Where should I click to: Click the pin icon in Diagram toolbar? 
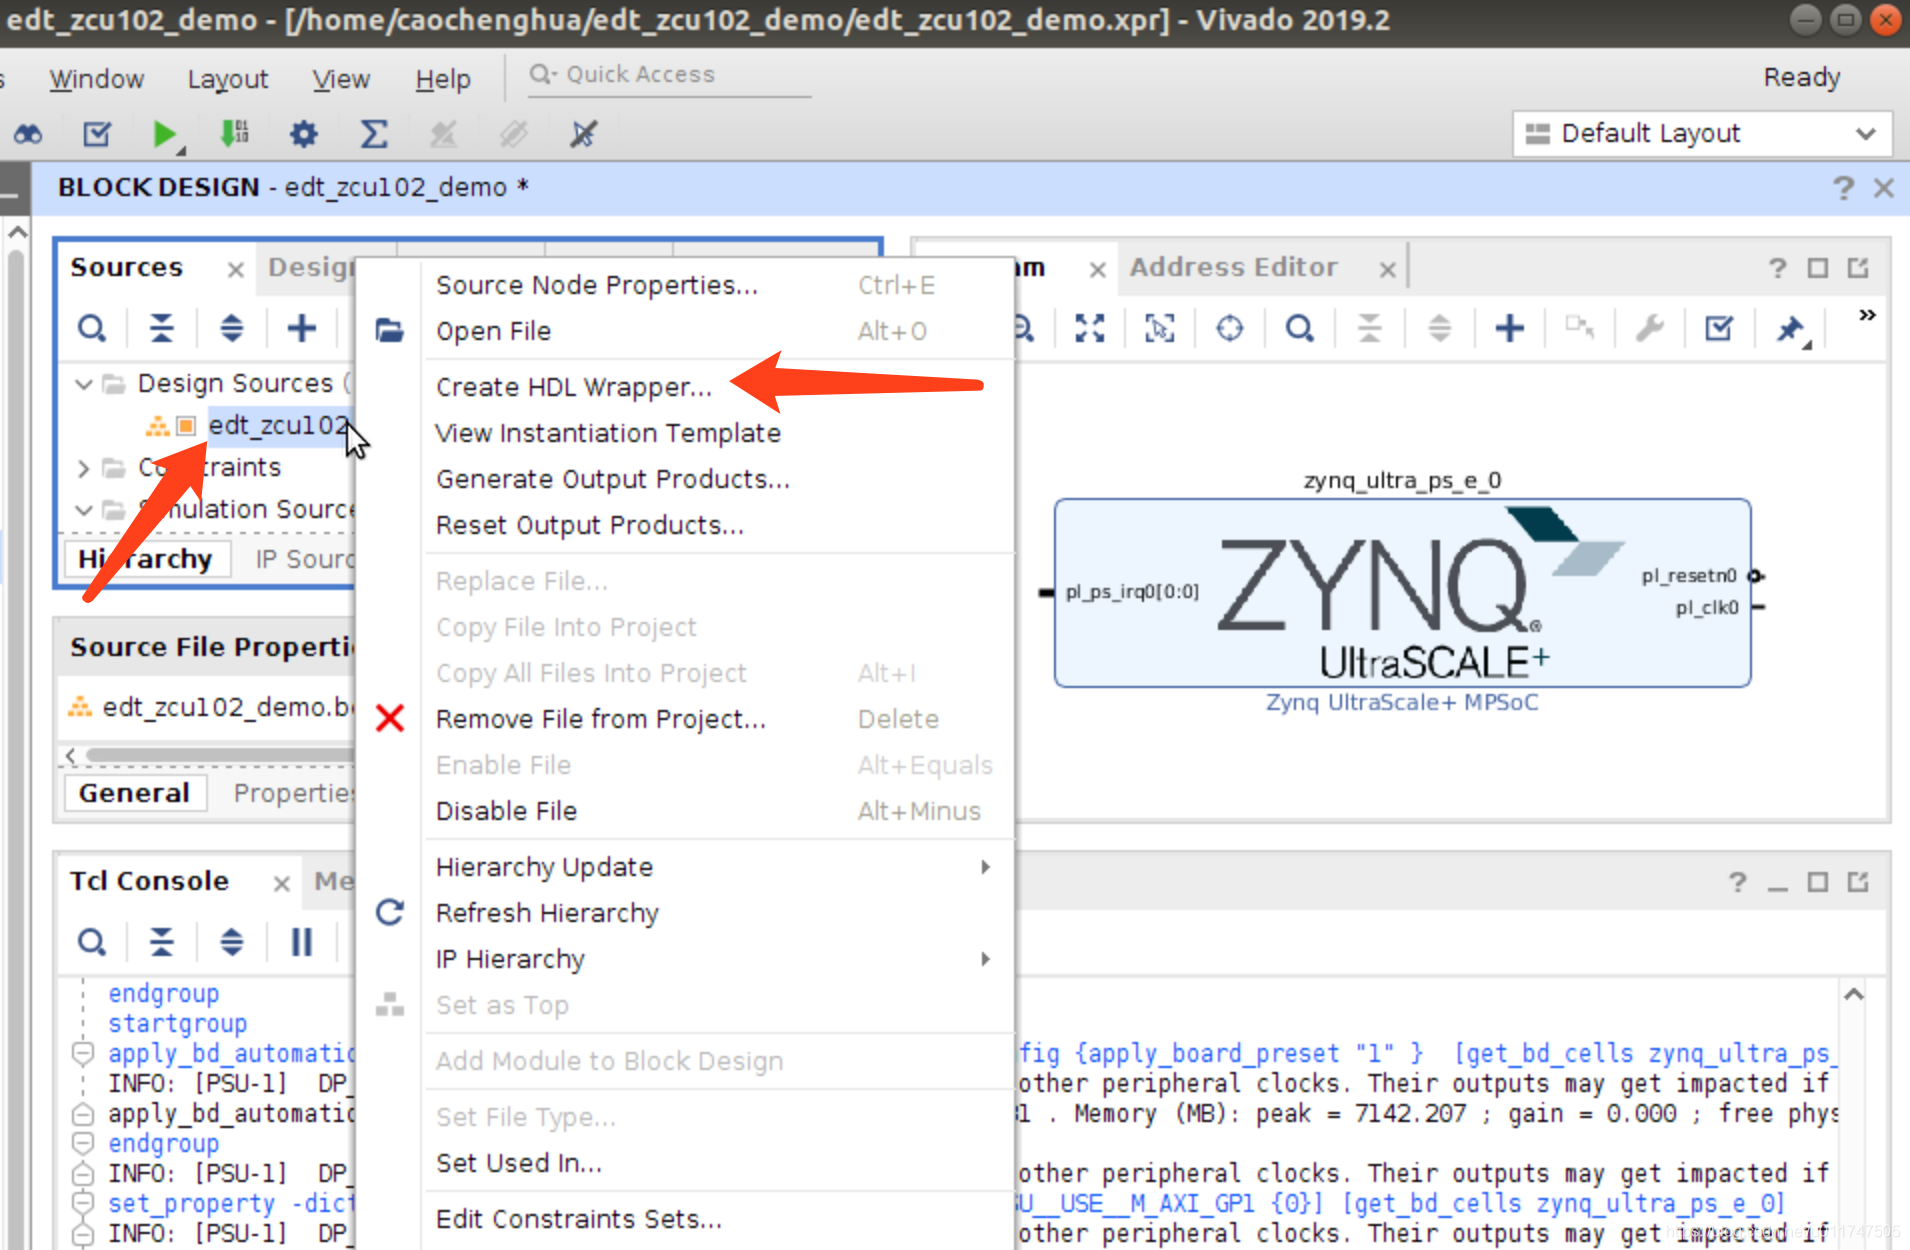coord(1790,328)
